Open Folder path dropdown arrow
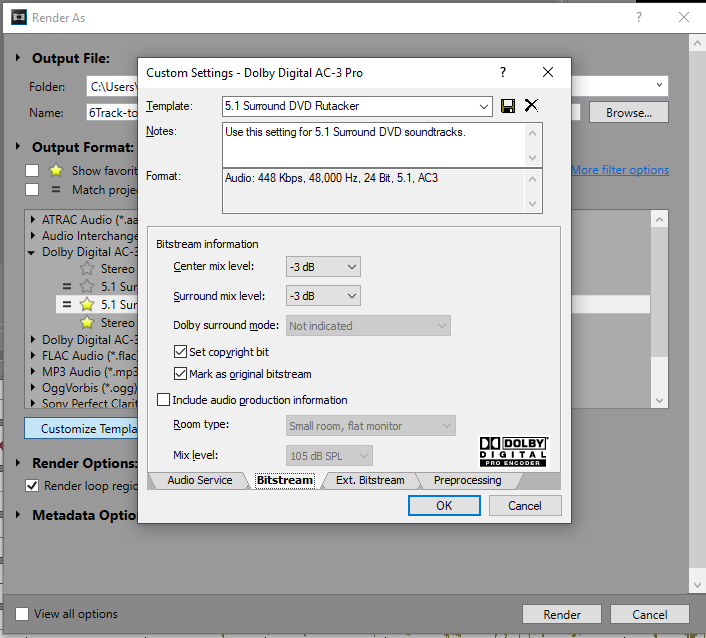This screenshot has width=706, height=638. point(659,85)
